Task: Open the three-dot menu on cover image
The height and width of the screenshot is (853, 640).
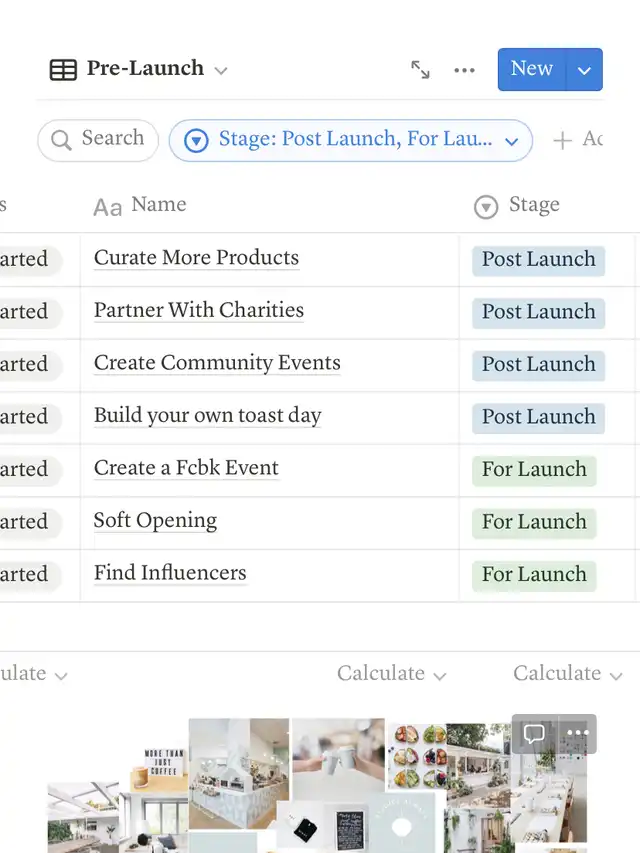Action: (577, 733)
